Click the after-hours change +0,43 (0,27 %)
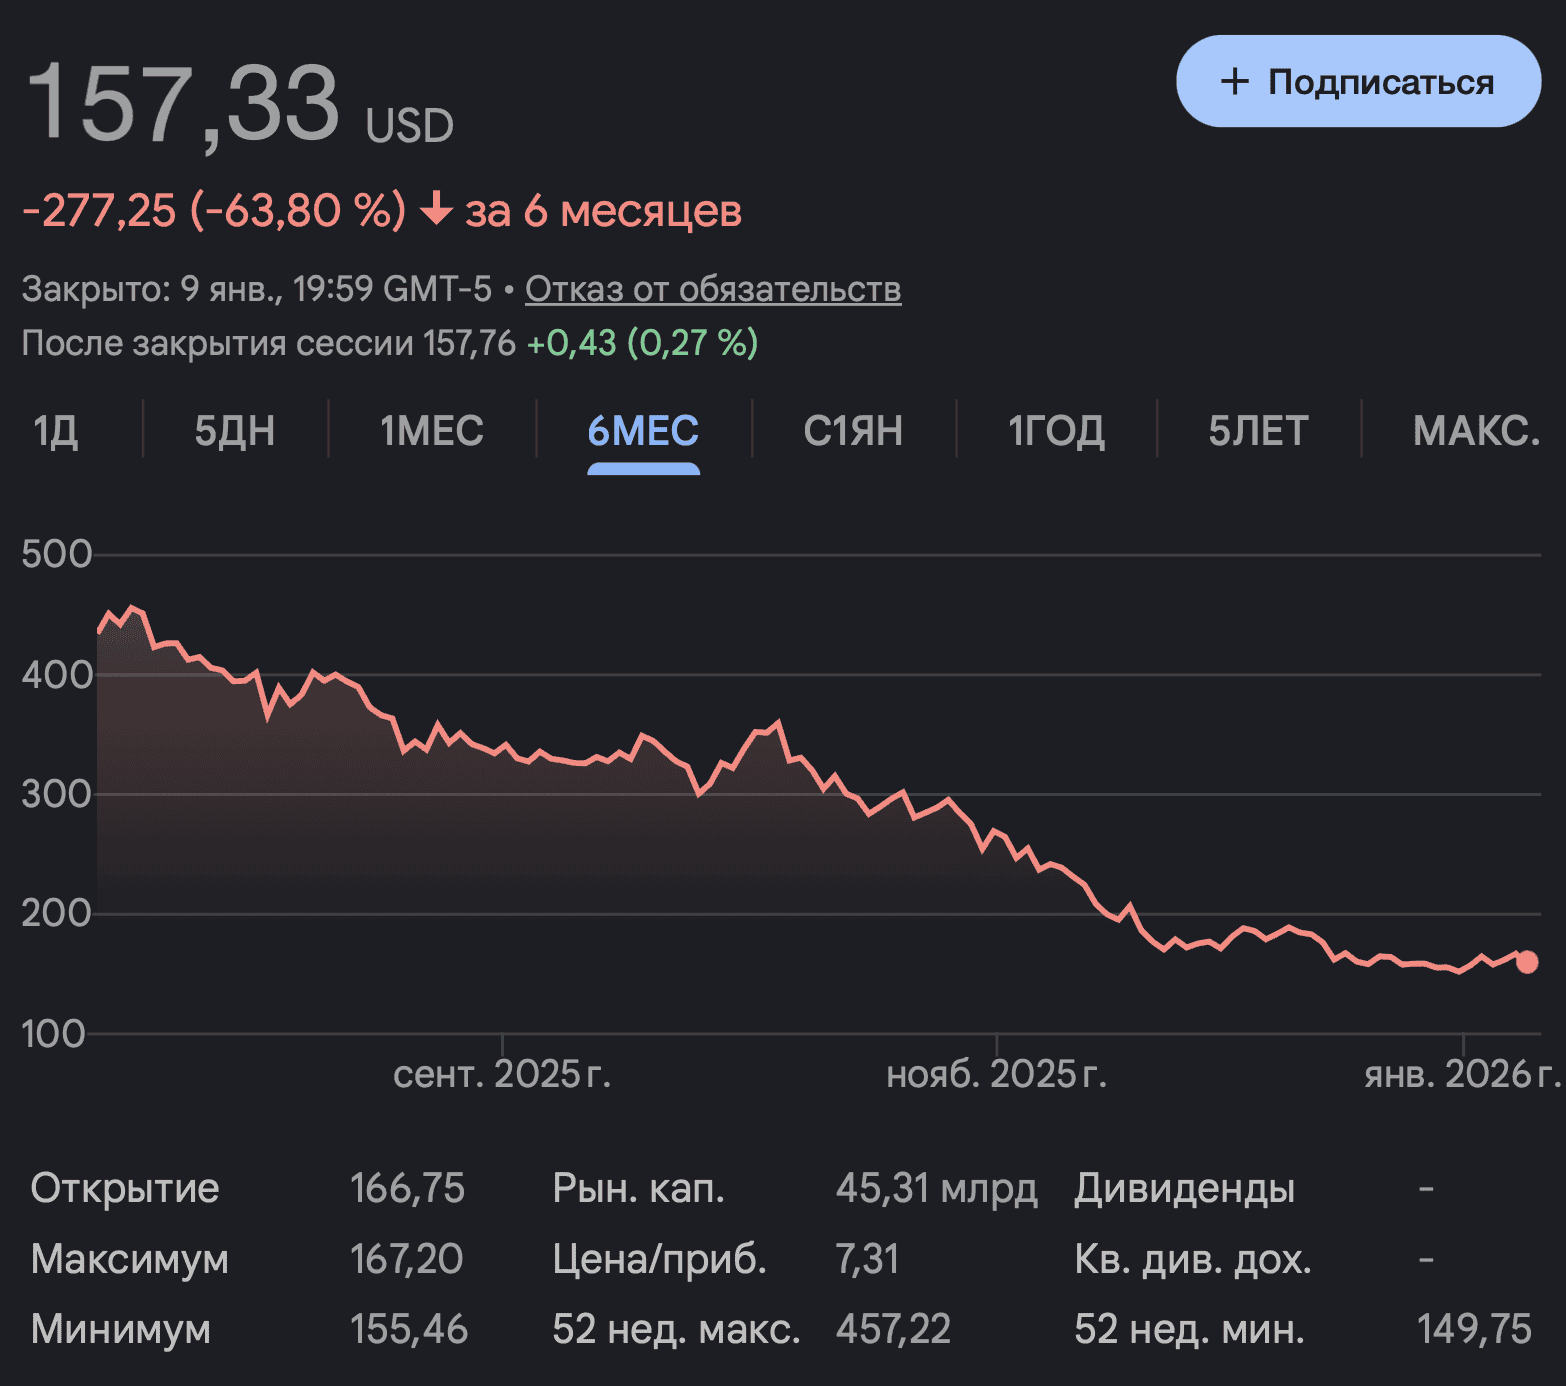Screen dimensions: 1566x1386 click(x=641, y=344)
